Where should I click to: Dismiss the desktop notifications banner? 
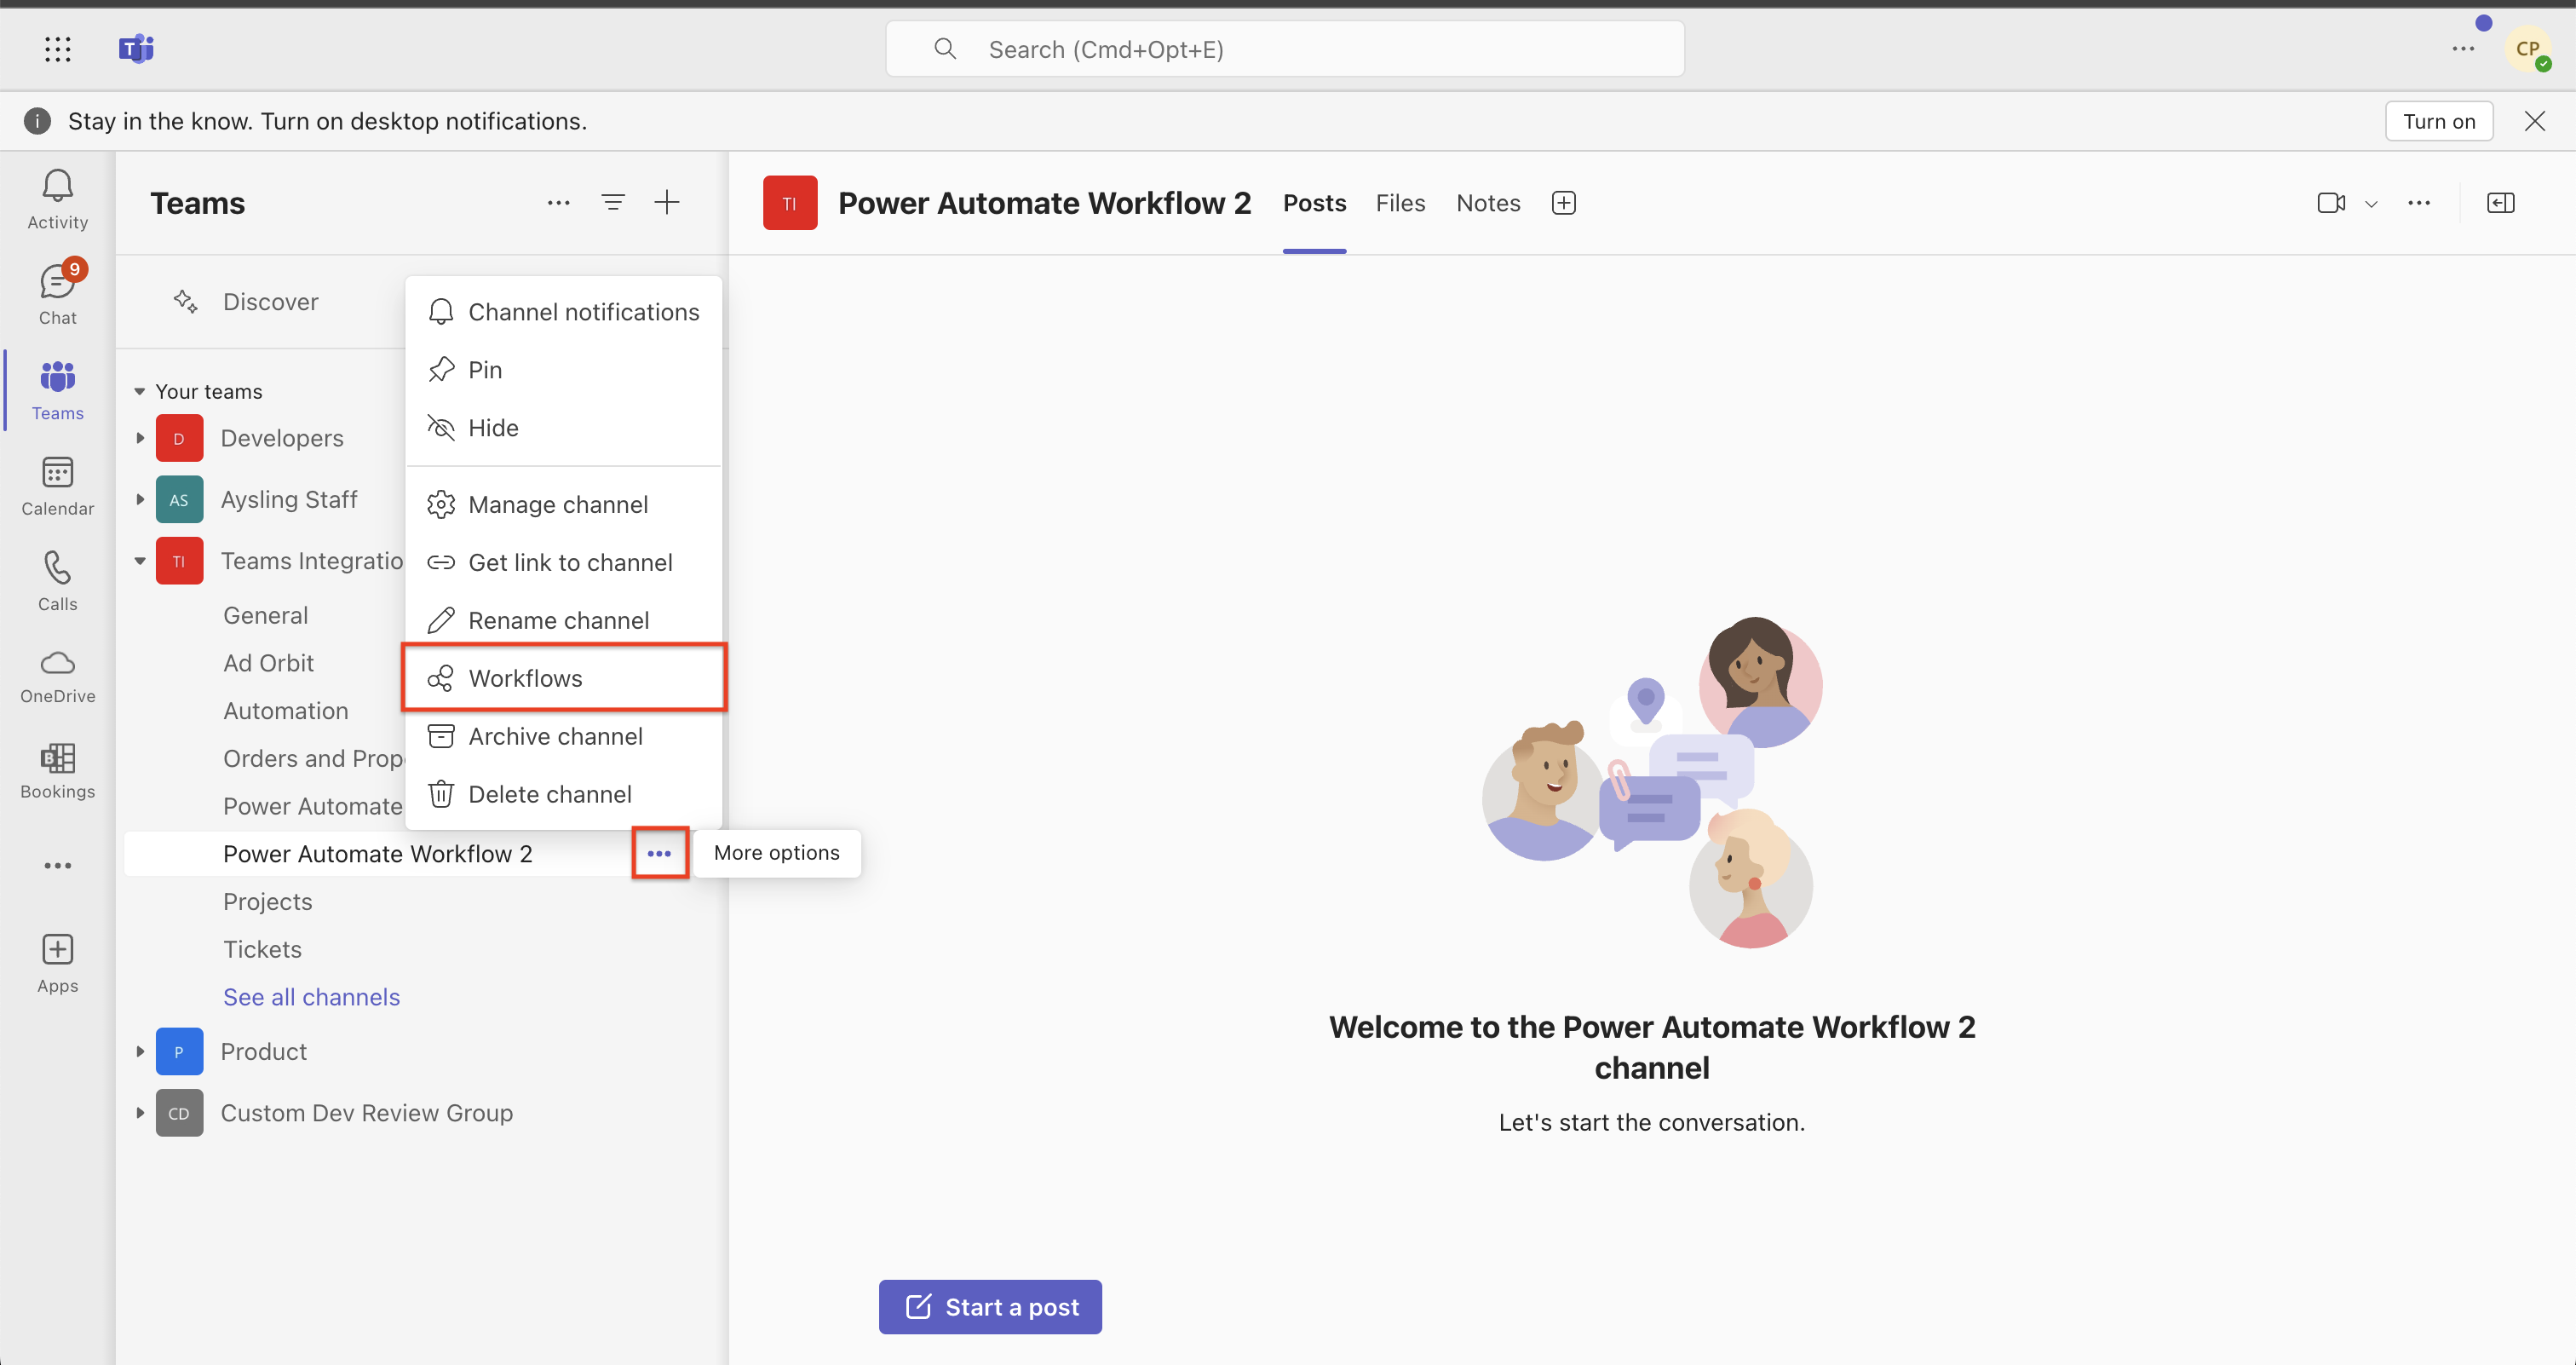(x=2534, y=121)
